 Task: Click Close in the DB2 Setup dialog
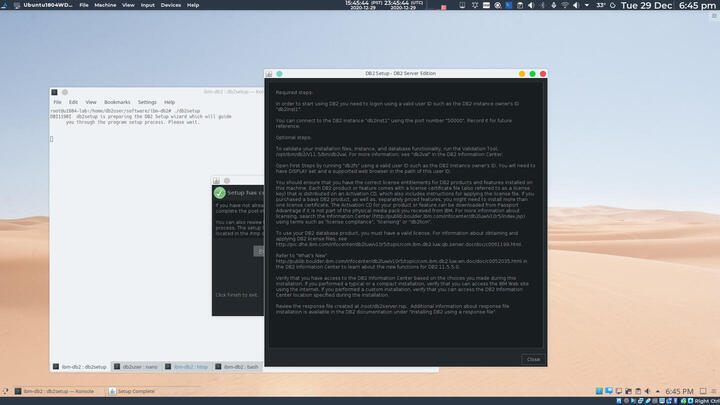click(533, 359)
